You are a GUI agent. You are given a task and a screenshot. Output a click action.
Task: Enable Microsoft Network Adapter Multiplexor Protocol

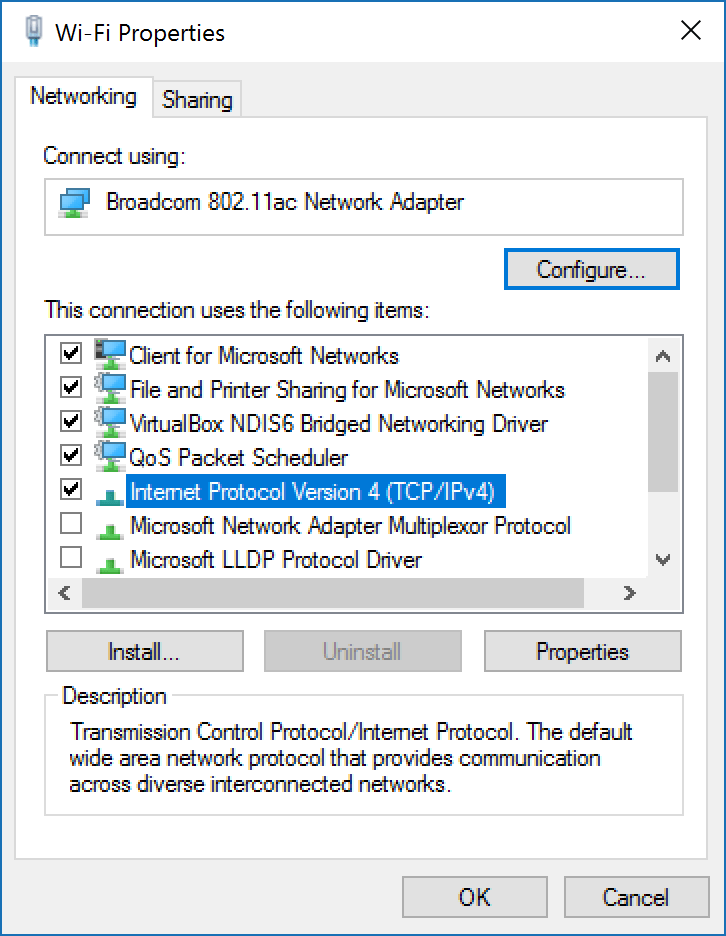[70, 524]
